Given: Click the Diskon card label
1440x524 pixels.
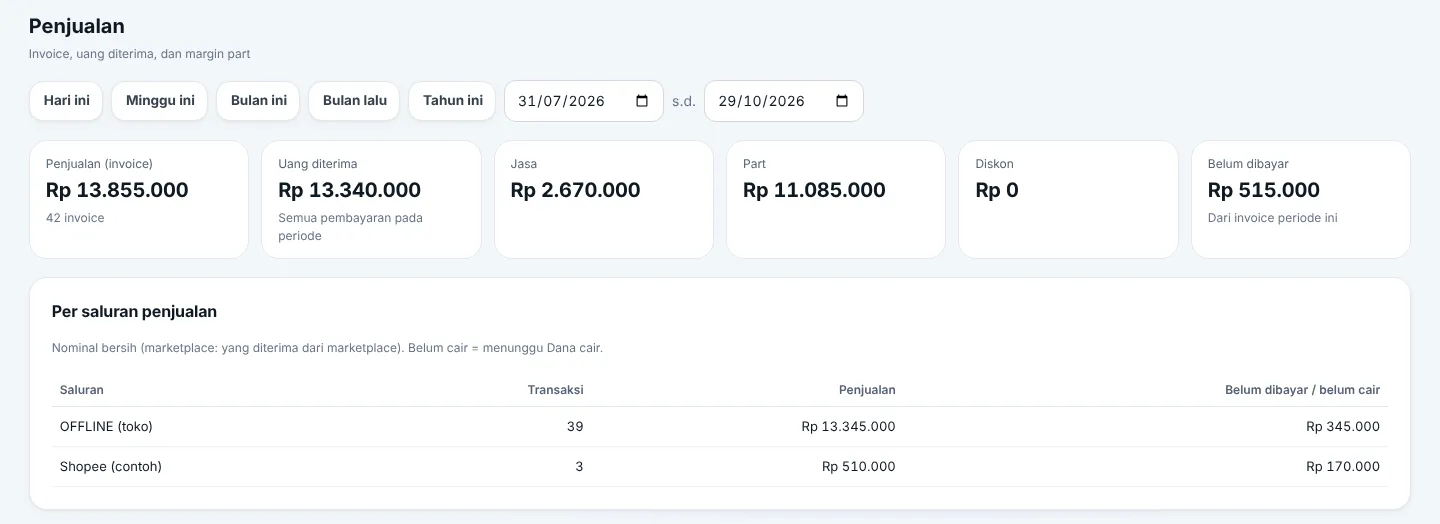Looking at the screenshot, I should click(x=994, y=164).
